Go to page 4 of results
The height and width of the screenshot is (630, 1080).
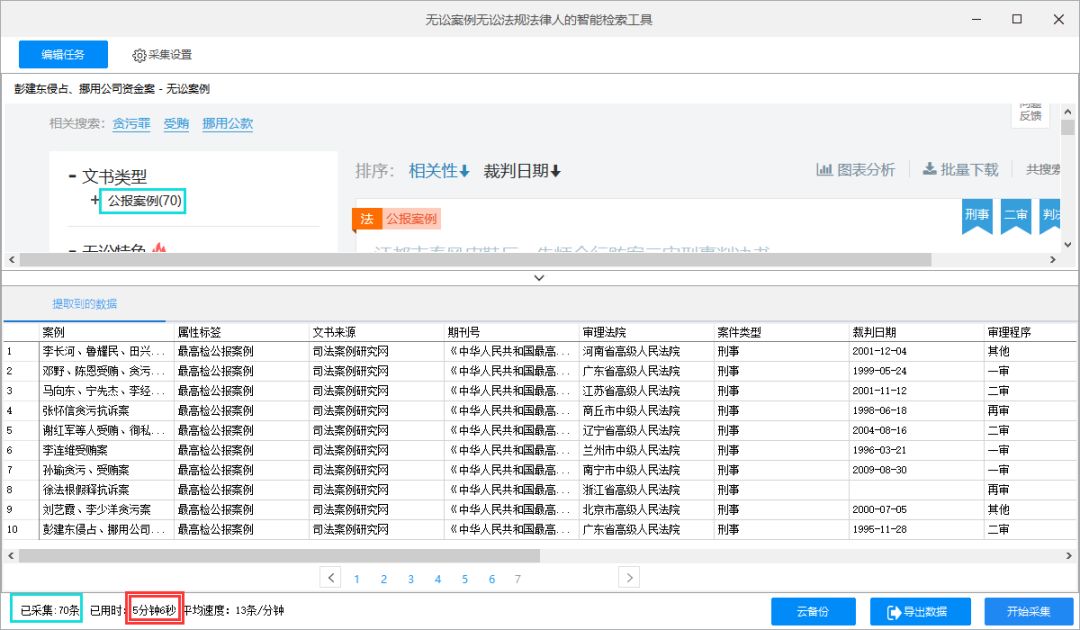[x=437, y=579]
